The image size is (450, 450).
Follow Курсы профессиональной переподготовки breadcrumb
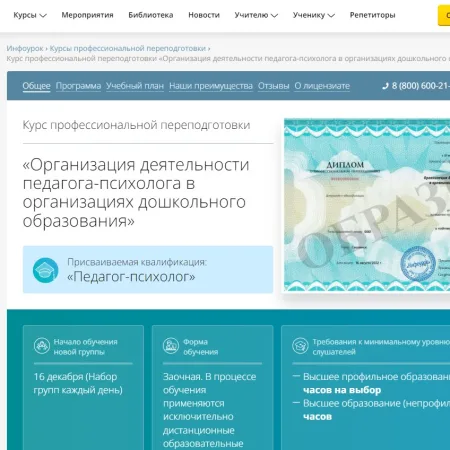tap(128, 48)
